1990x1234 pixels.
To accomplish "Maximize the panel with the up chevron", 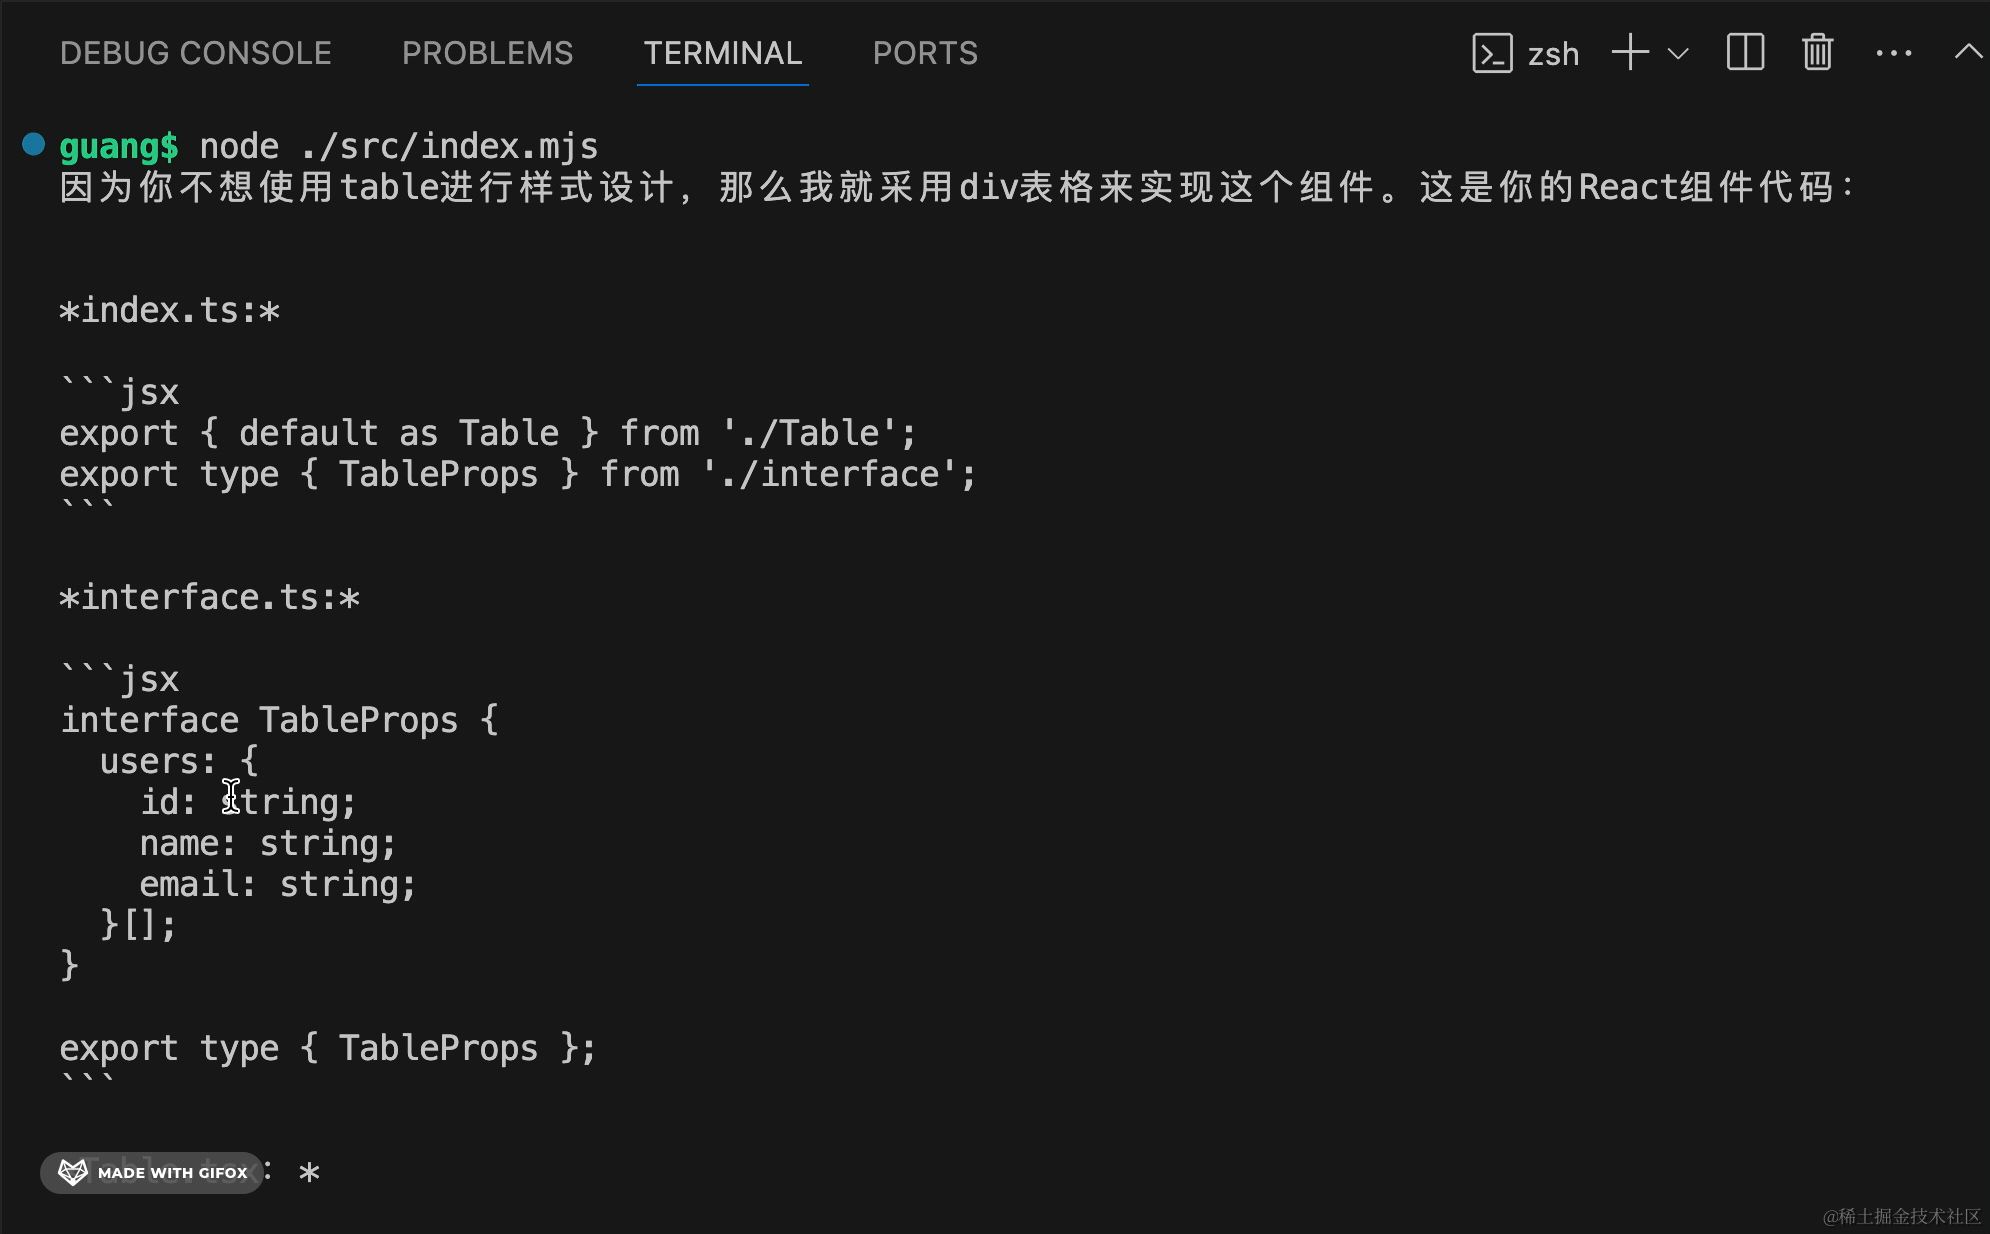I will (x=1967, y=52).
